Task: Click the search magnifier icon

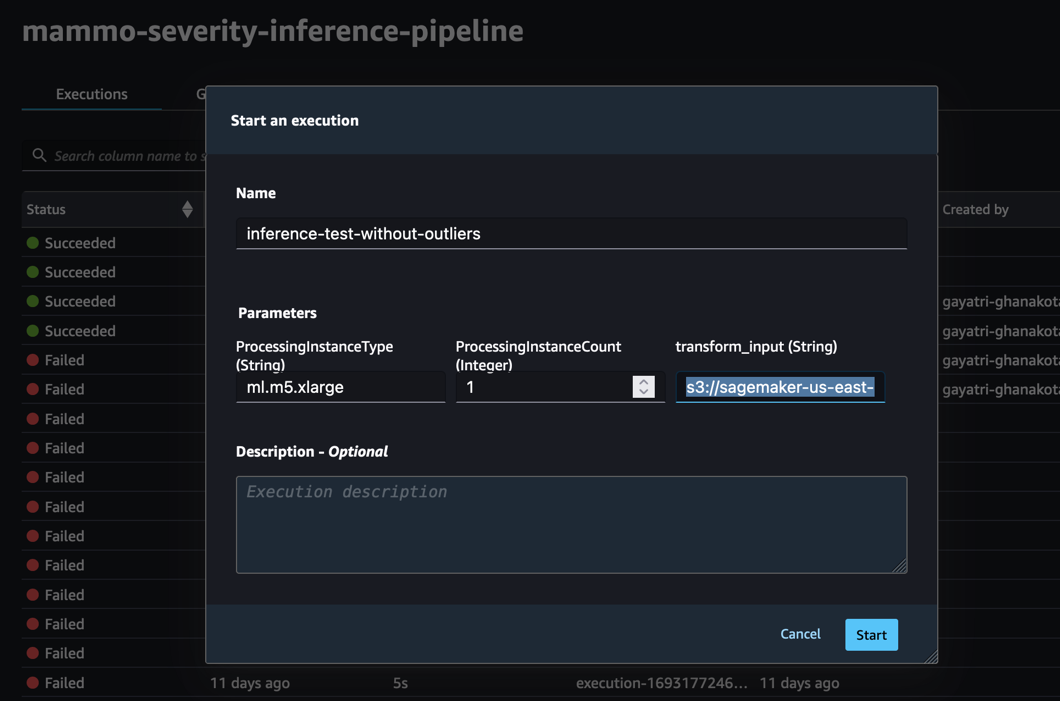Action: (39, 156)
